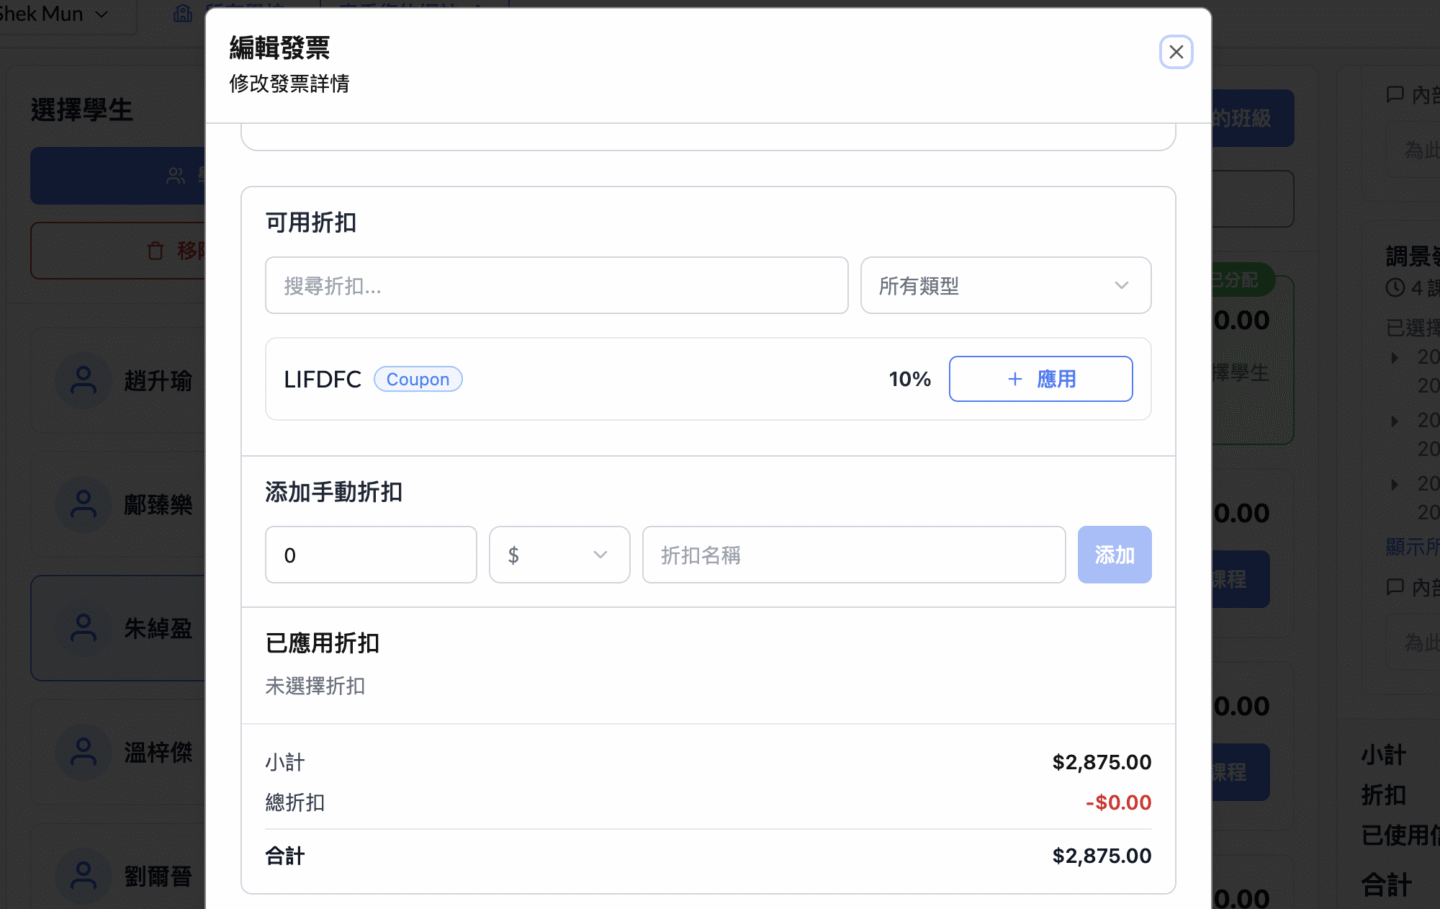Click the trash icon on the remove button
The height and width of the screenshot is (909, 1440).
[x=155, y=251]
